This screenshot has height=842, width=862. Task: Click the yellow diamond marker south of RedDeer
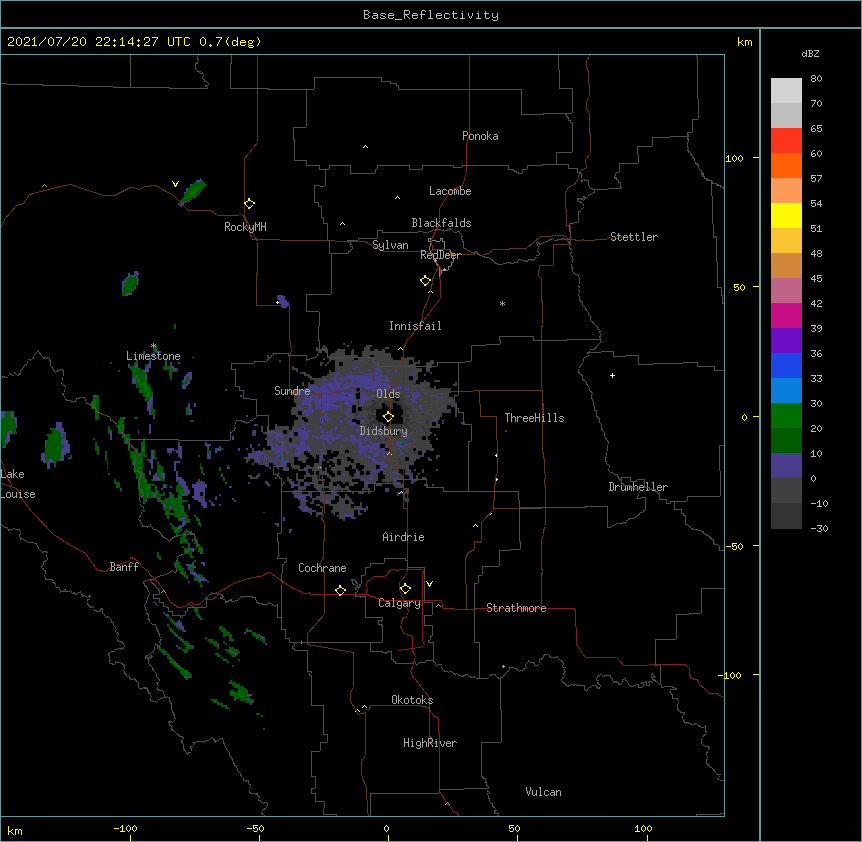coord(425,281)
